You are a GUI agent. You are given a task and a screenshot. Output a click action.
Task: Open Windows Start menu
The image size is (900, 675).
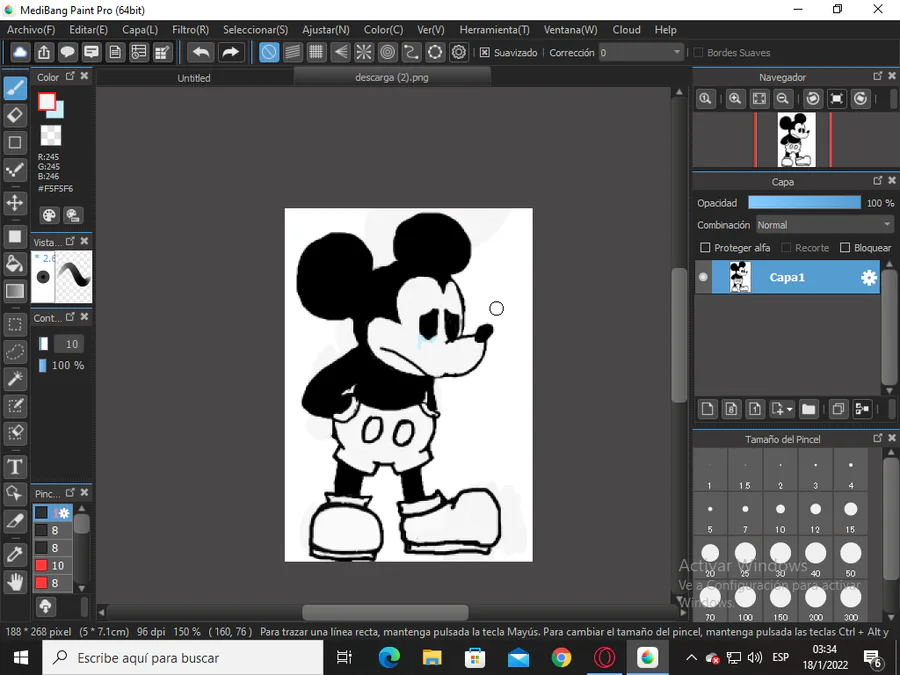(x=21, y=658)
